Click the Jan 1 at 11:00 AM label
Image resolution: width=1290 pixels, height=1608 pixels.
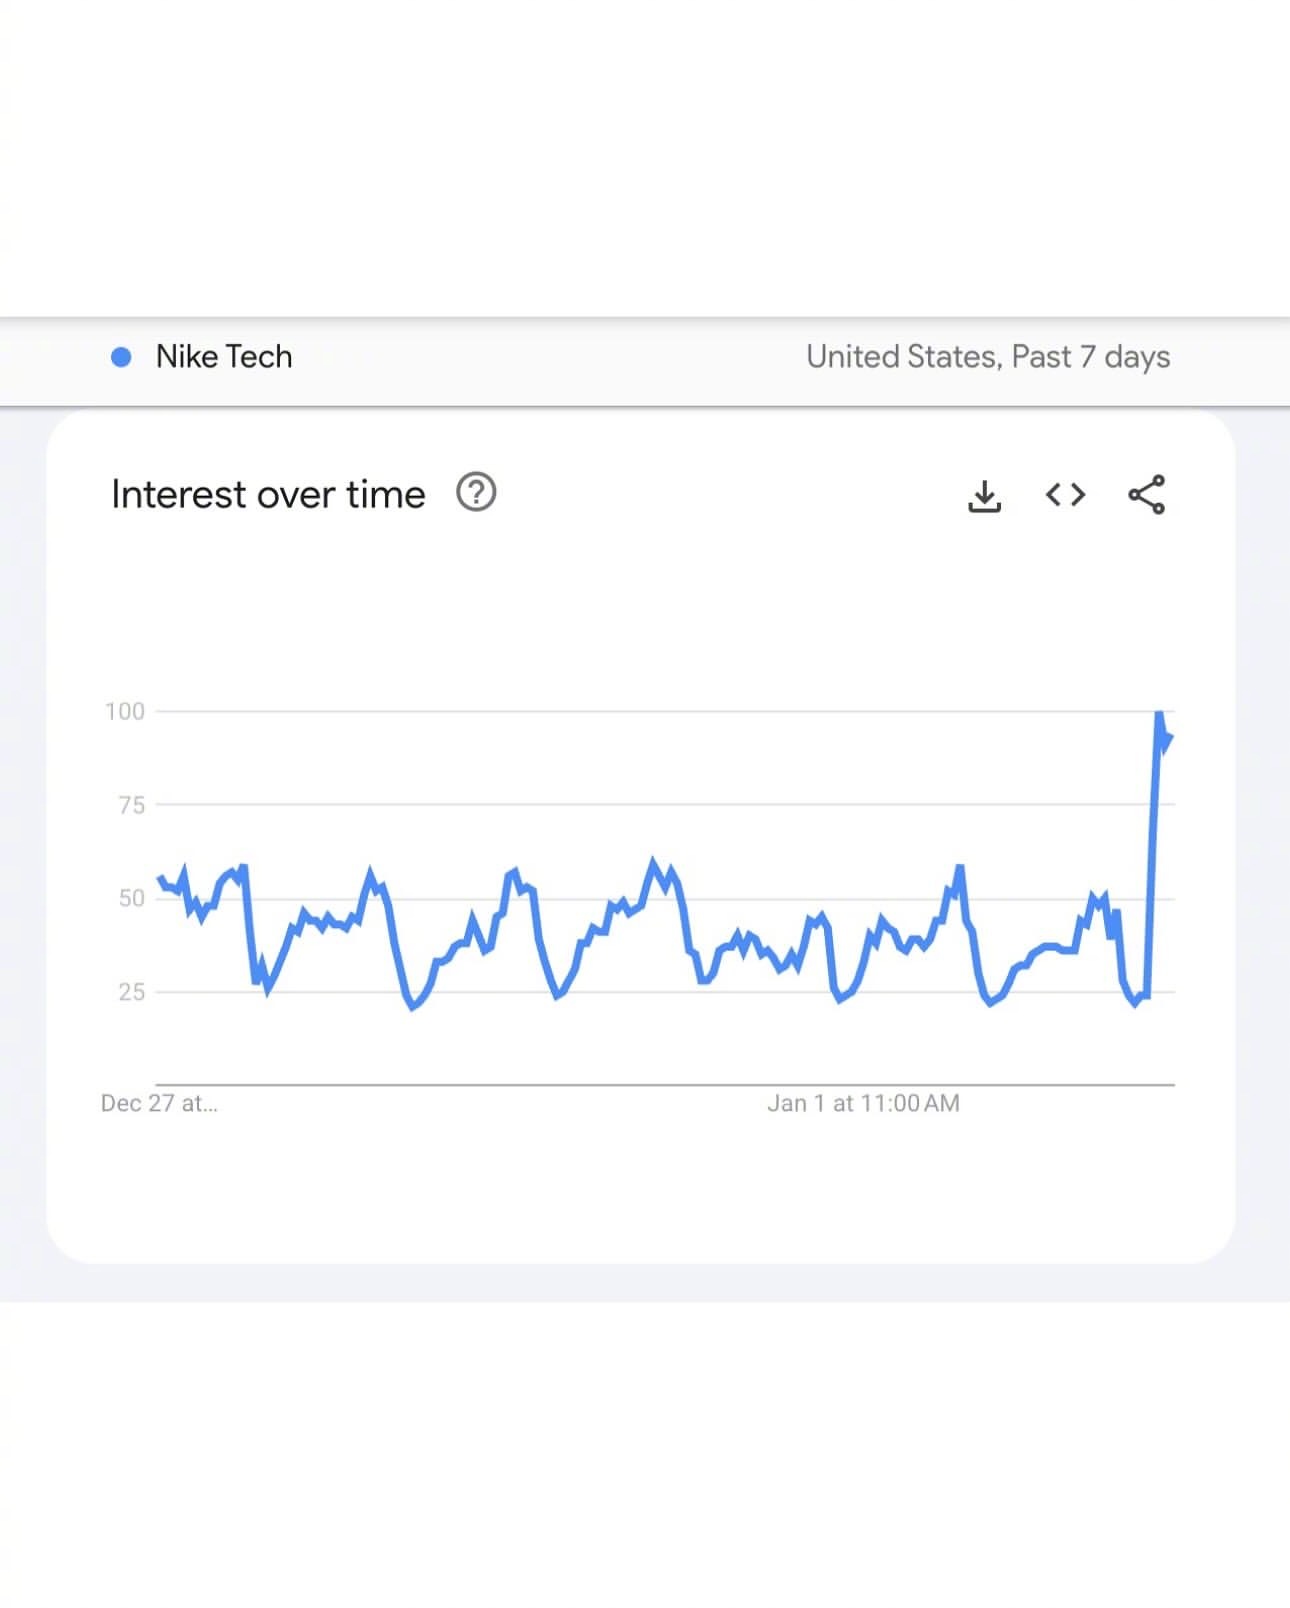863,1103
